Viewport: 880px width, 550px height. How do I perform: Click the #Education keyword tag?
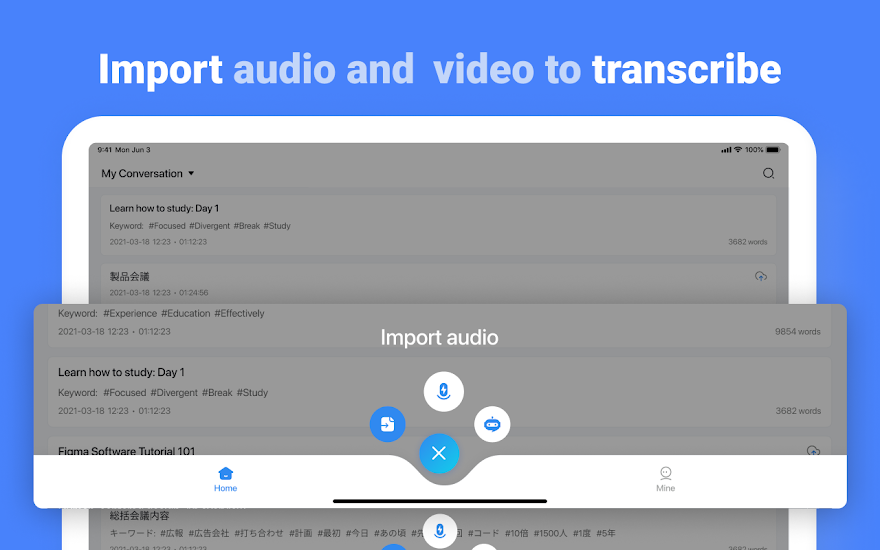pyautogui.click(x=185, y=313)
